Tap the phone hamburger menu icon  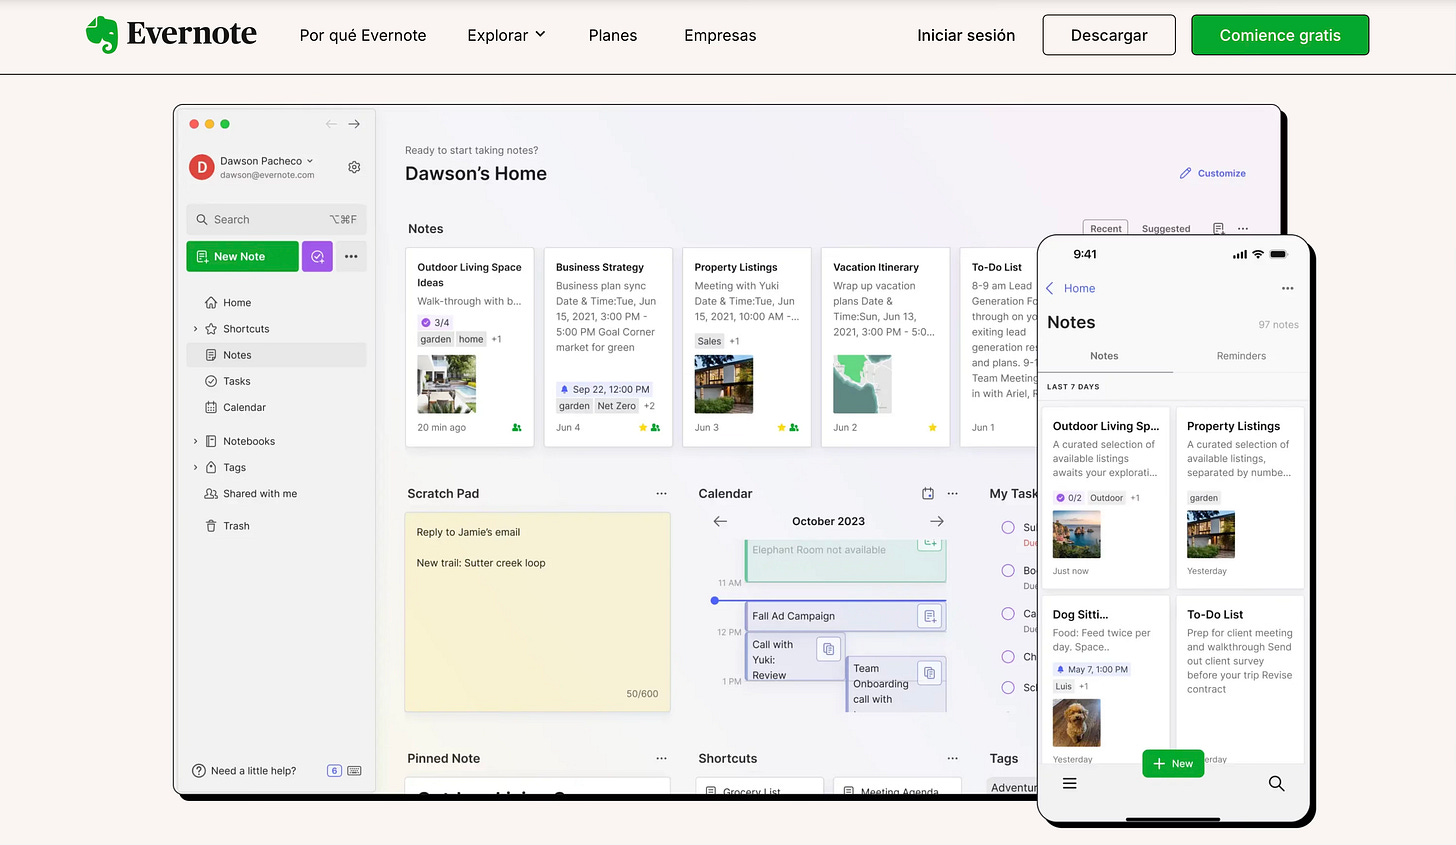(1069, 784)
